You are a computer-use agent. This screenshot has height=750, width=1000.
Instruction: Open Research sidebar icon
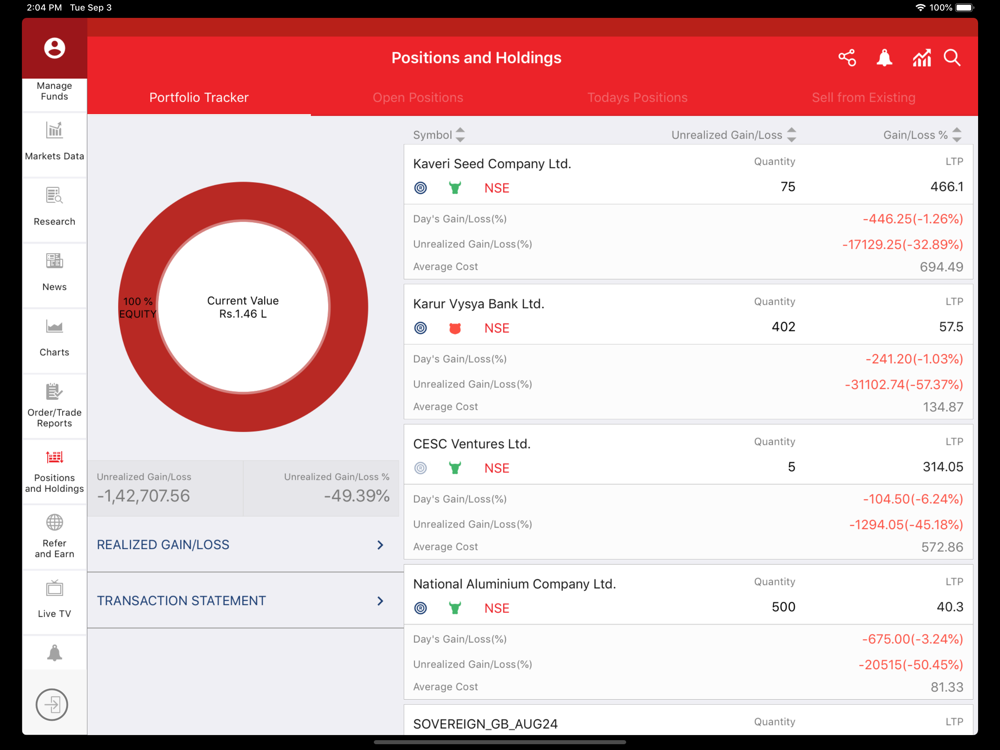tap(54, 195)
